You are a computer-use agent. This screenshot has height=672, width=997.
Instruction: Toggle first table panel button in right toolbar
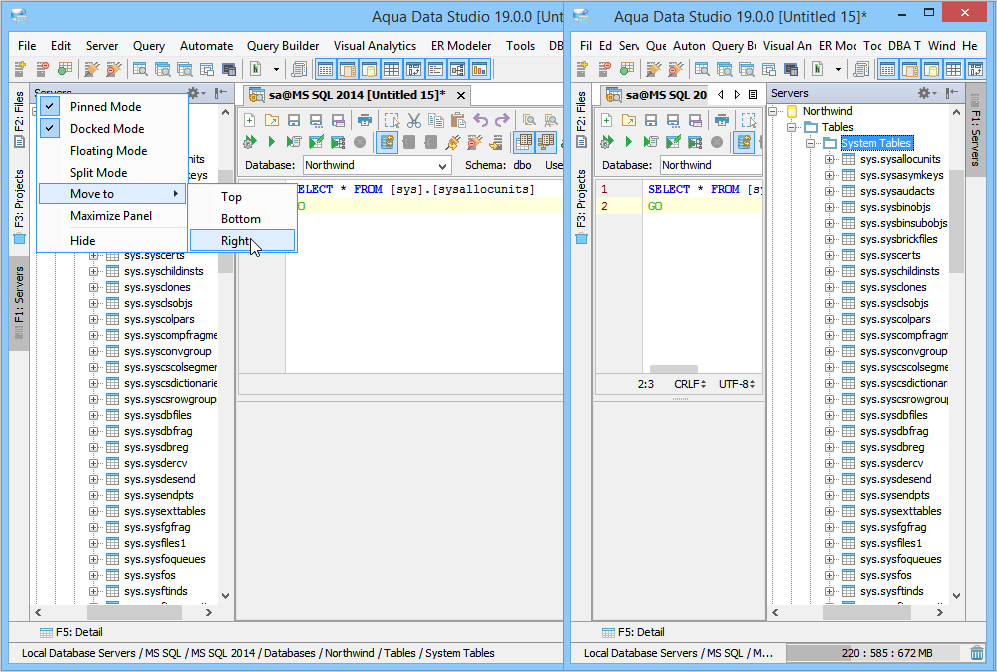point(887,69)
